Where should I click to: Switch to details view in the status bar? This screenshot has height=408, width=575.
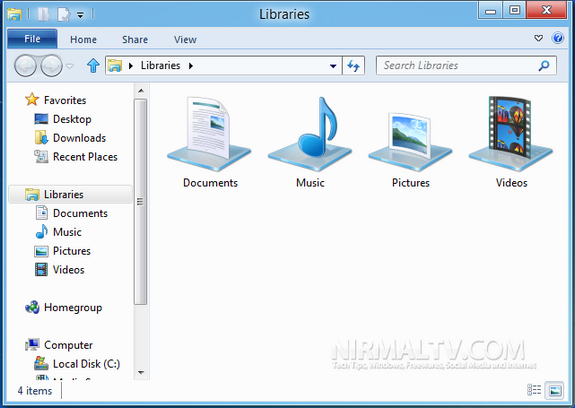click(534, 390)
